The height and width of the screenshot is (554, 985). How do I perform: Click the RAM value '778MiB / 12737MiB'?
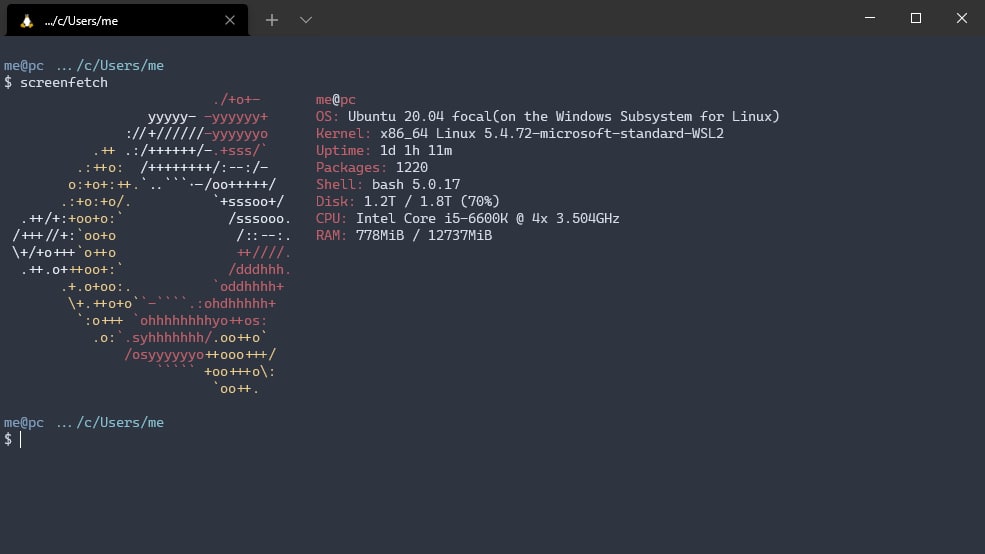[x=424, y=235]
